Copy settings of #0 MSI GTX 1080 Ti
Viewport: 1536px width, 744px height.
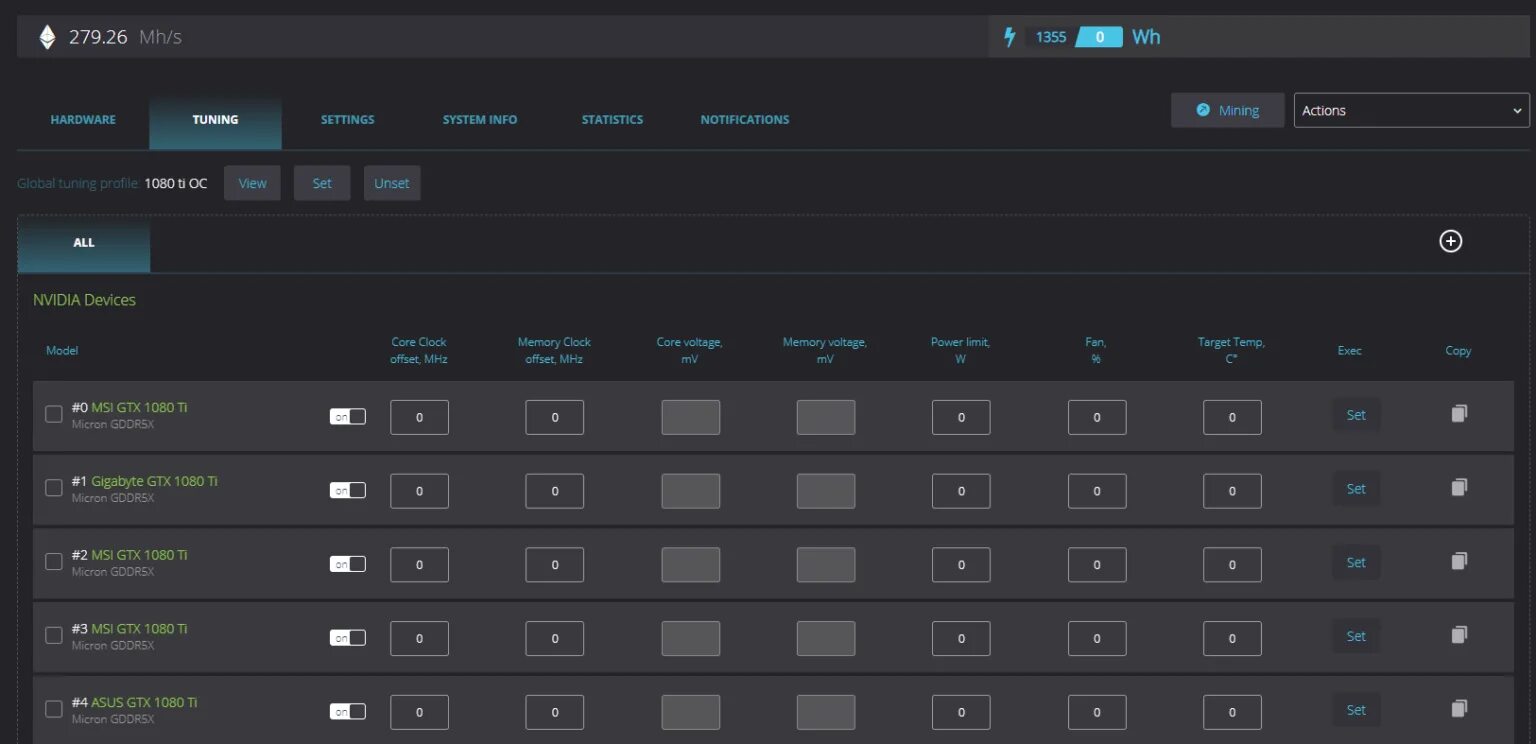click(x=1459, y=413)
